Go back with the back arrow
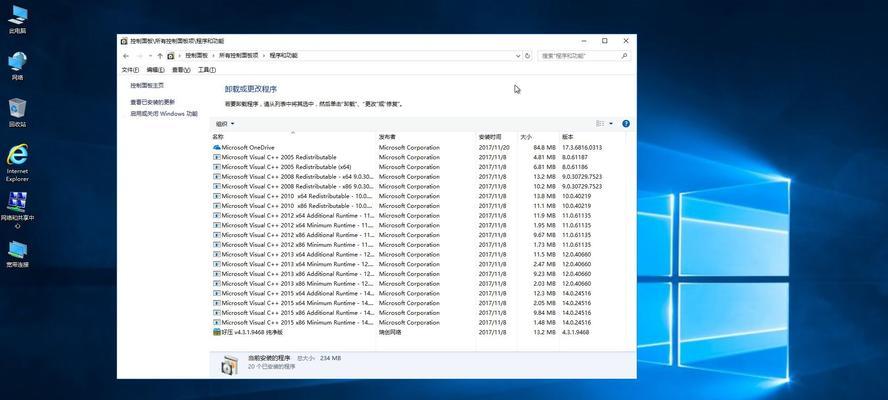Image resolution: width=888 pixels, height=400 pixels. point(126,56)
